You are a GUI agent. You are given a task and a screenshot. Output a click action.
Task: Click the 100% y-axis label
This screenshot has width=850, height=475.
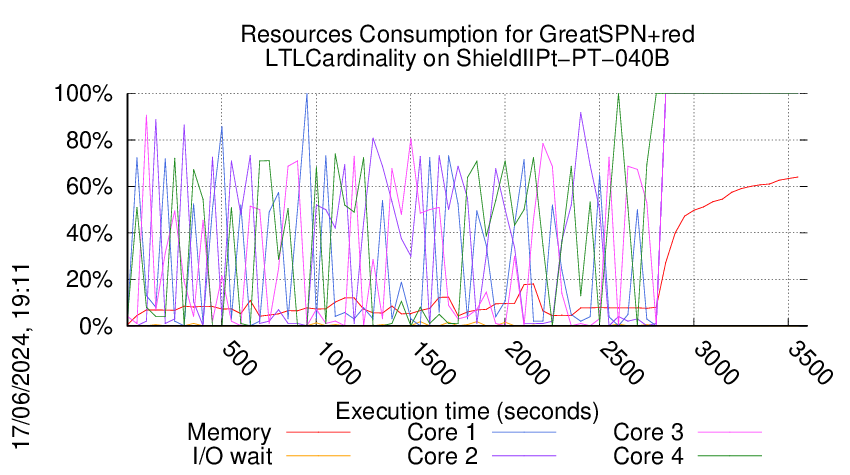(x=83, y=94)
